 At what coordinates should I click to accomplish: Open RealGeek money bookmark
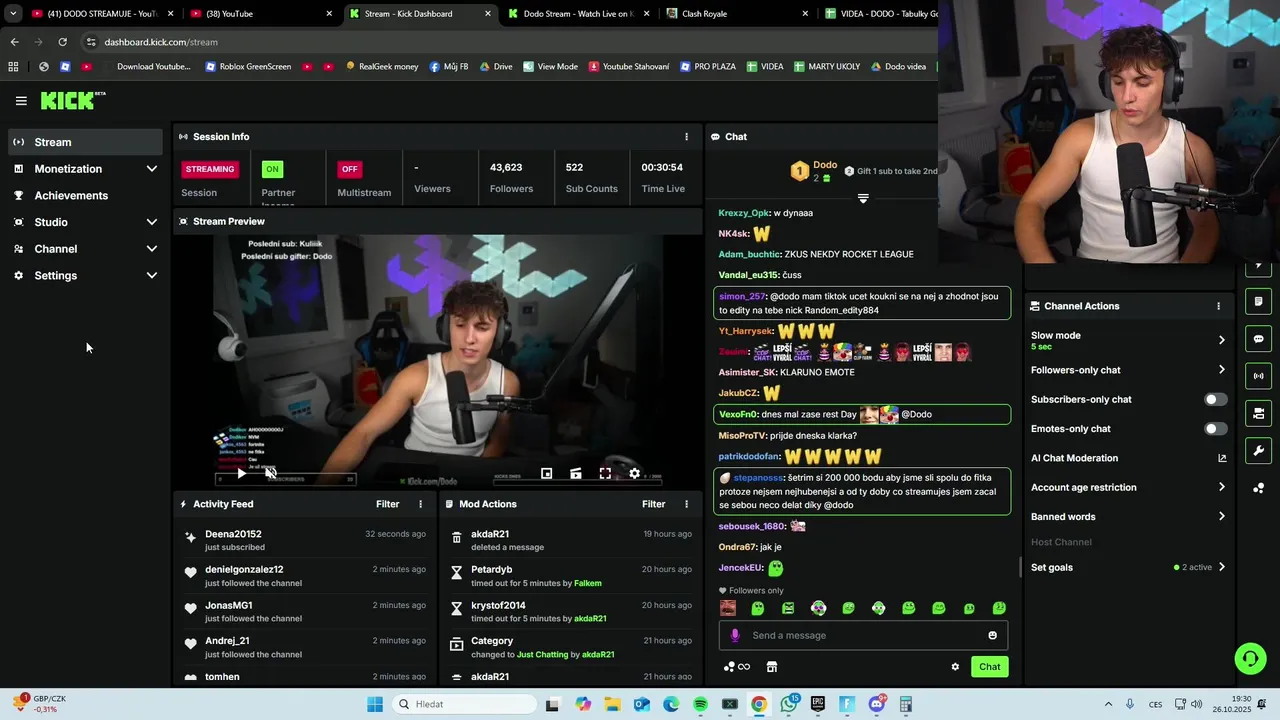click(x=382, y=67)
